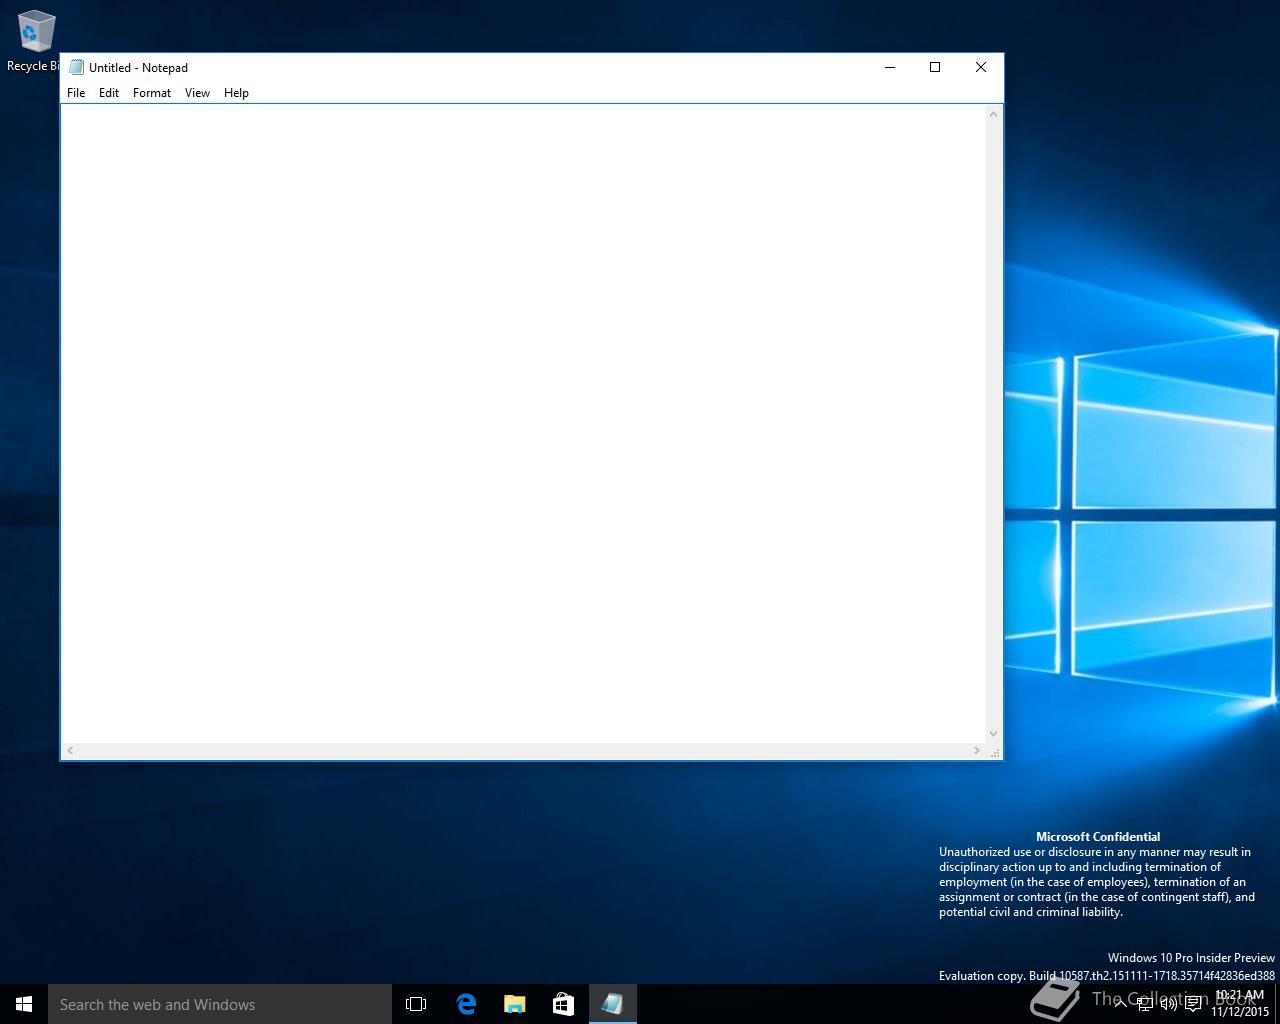The height and width of the screenshot is (1024, 1280).
Task: Minimize the Notepad window
Action: click(x=889, y=67)
